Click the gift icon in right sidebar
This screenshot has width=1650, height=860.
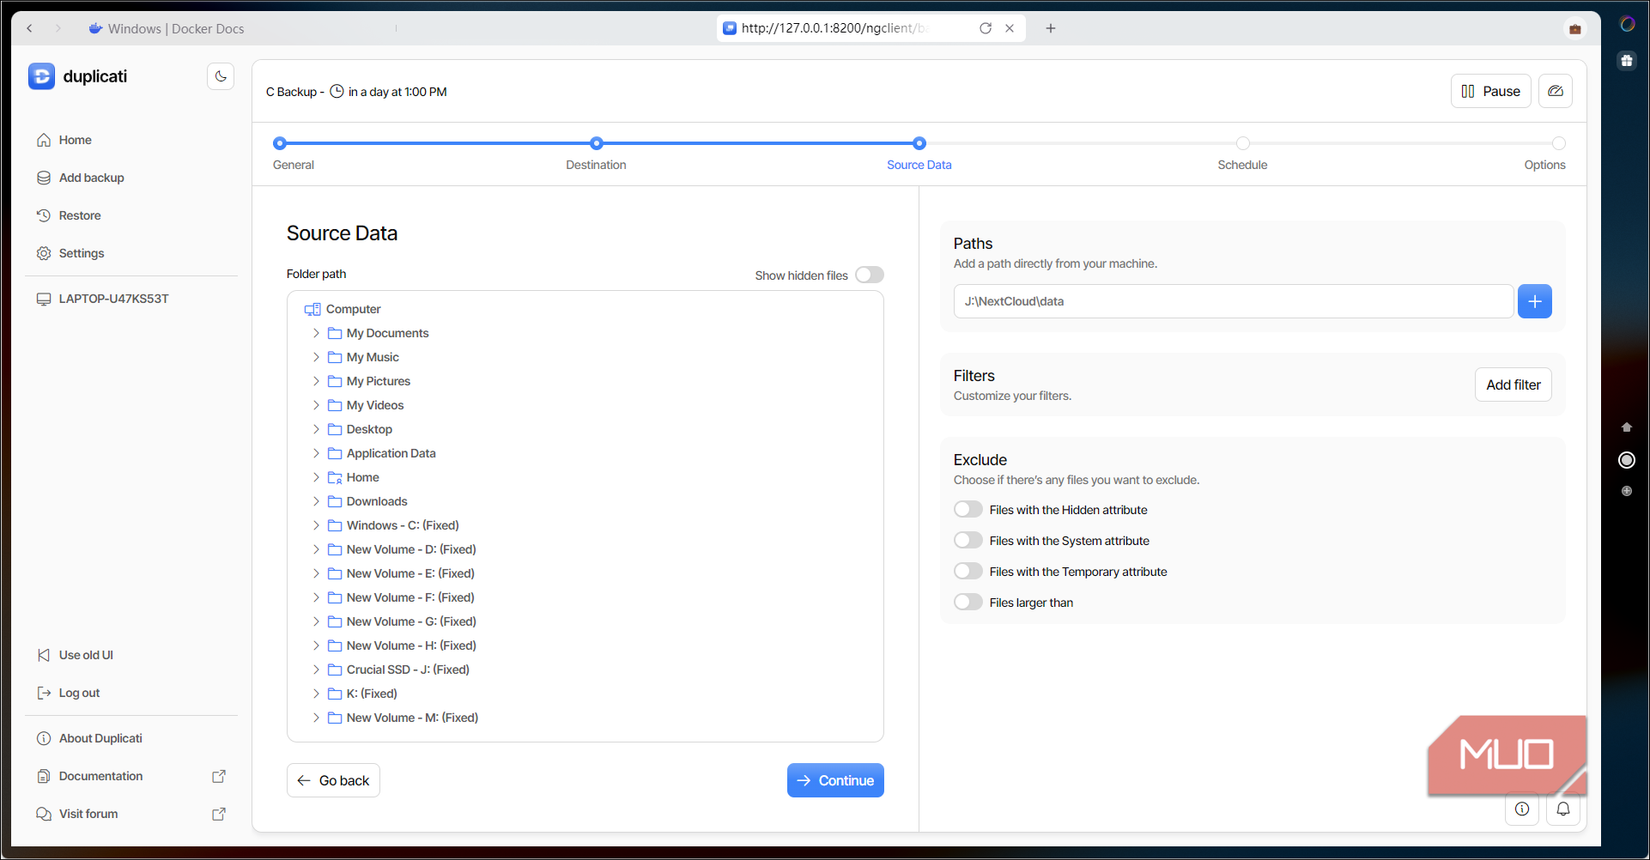pos(1627,60)
